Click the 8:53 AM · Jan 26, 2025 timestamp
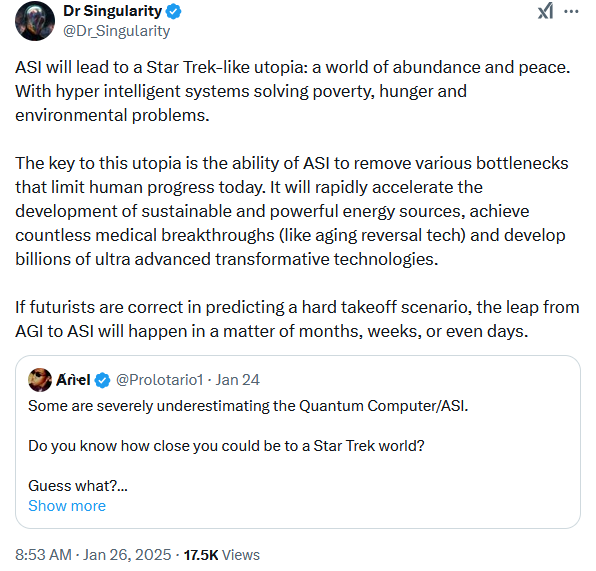The image size is (596, 571). point(93,555)
